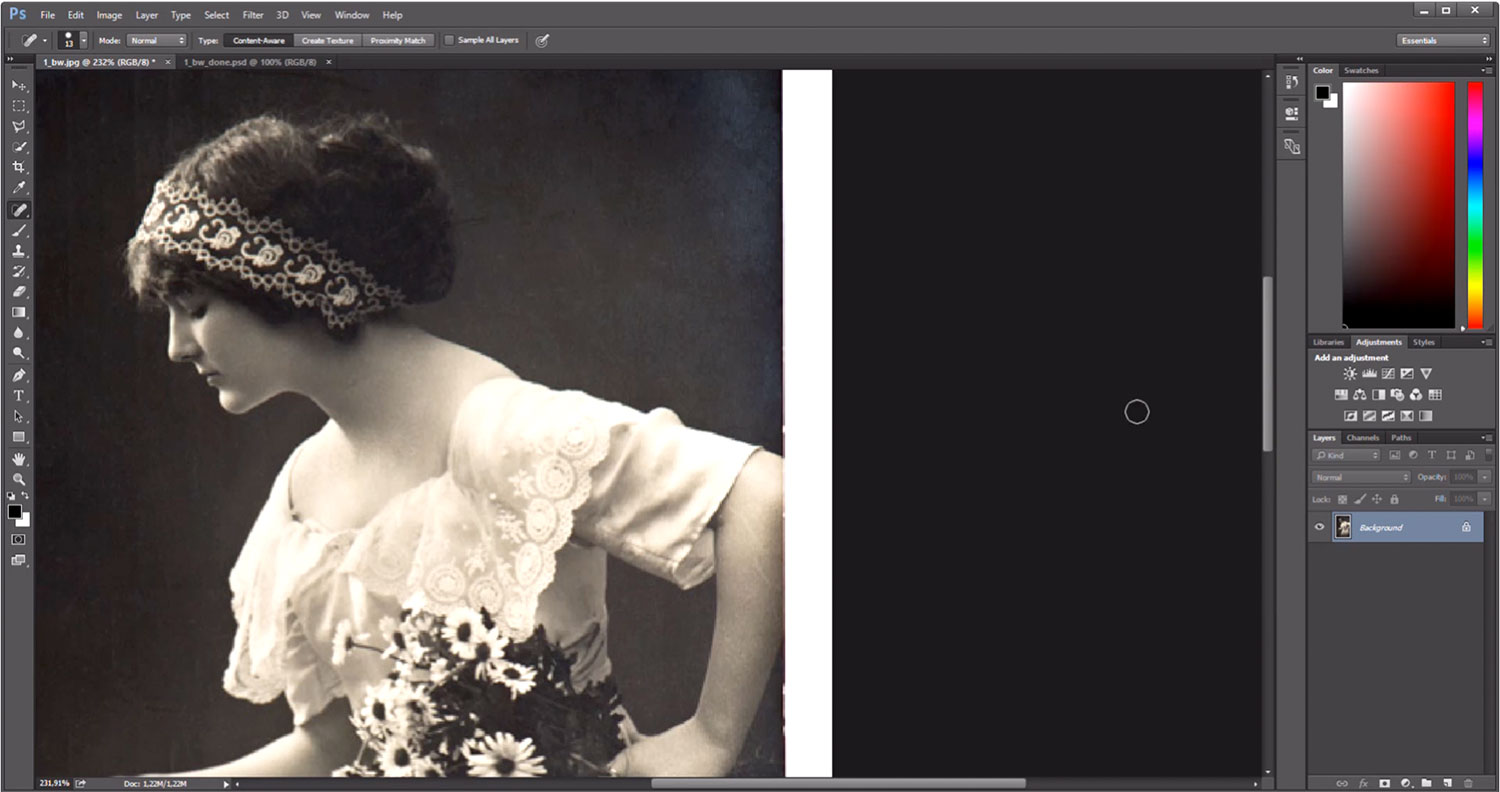Expand the Essentials workspace dropdown

1443,40
